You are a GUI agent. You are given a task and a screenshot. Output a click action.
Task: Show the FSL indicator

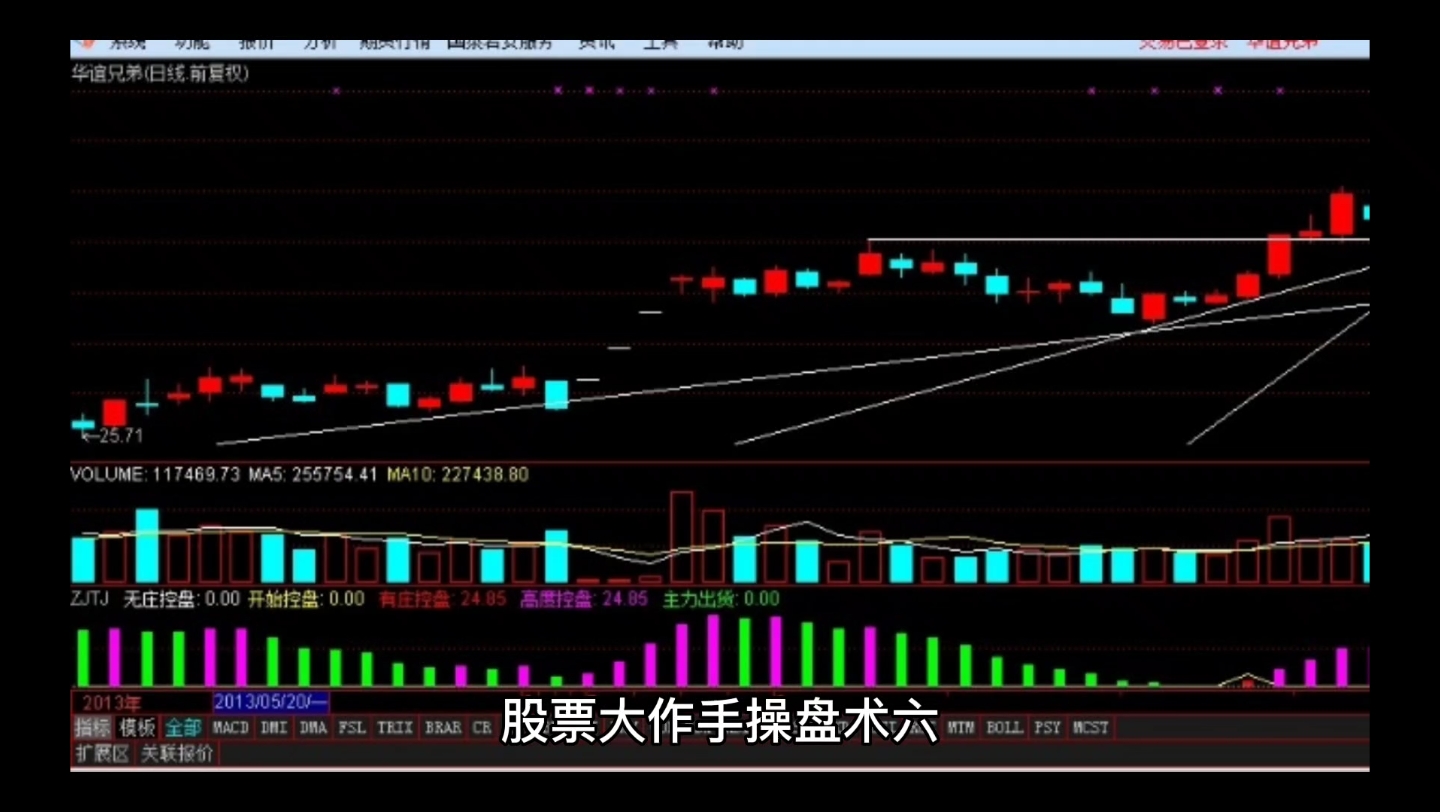click(x=352, y=728)
